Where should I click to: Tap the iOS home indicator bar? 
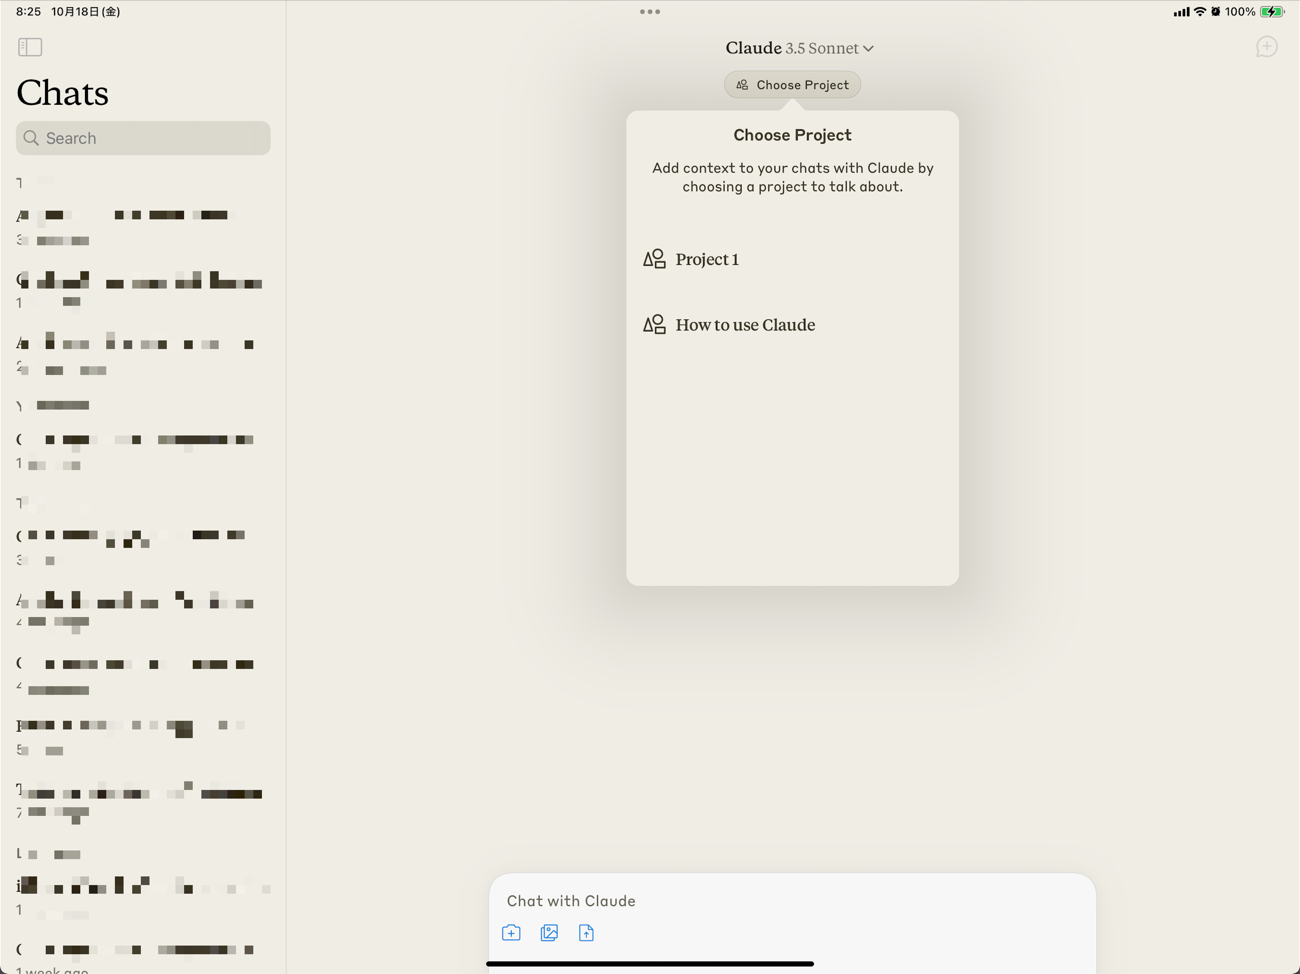(x=650, y=964)
